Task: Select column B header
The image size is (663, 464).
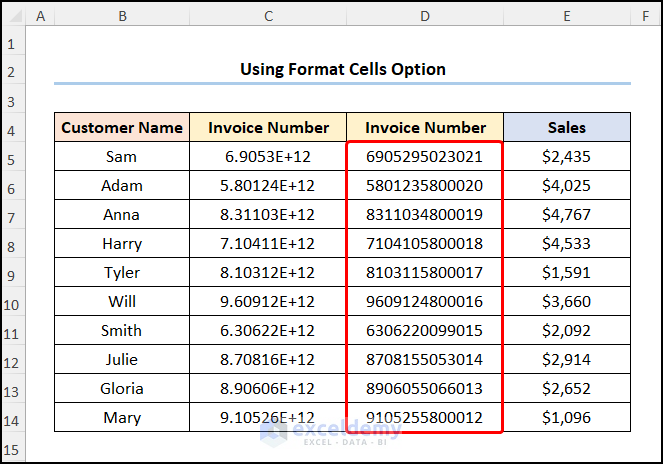Action: [x=122, y=17]
